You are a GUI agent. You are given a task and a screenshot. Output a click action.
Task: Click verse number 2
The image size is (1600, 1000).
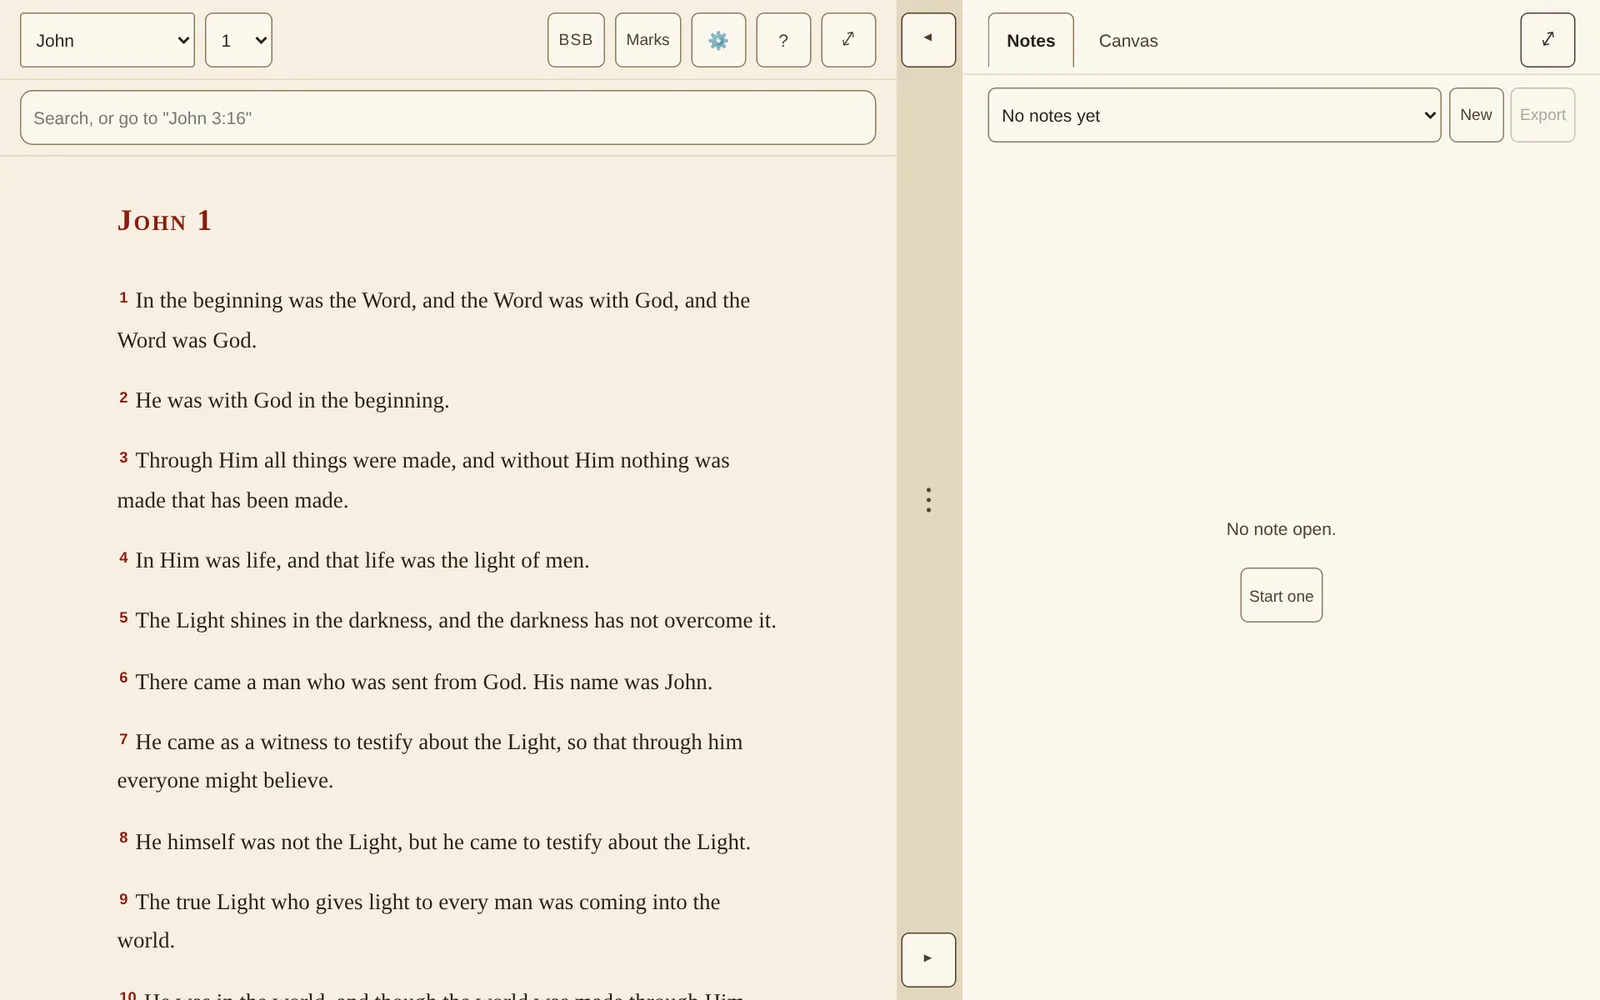click(x=124, y=397)
